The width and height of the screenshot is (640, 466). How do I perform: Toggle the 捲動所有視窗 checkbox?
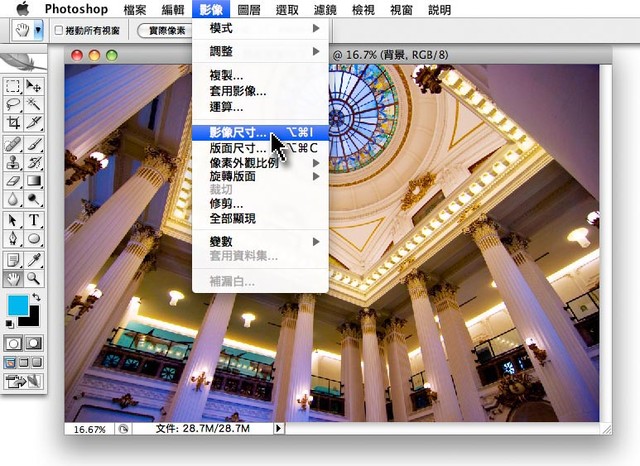58,31
